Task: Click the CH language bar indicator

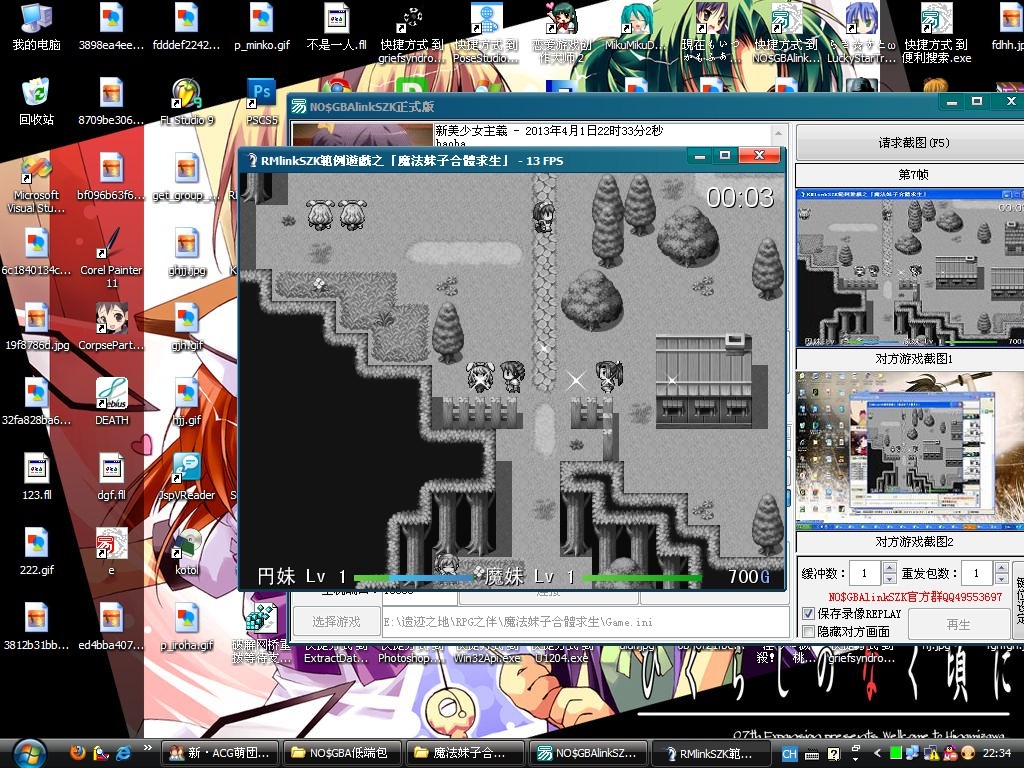Action: 790,754
